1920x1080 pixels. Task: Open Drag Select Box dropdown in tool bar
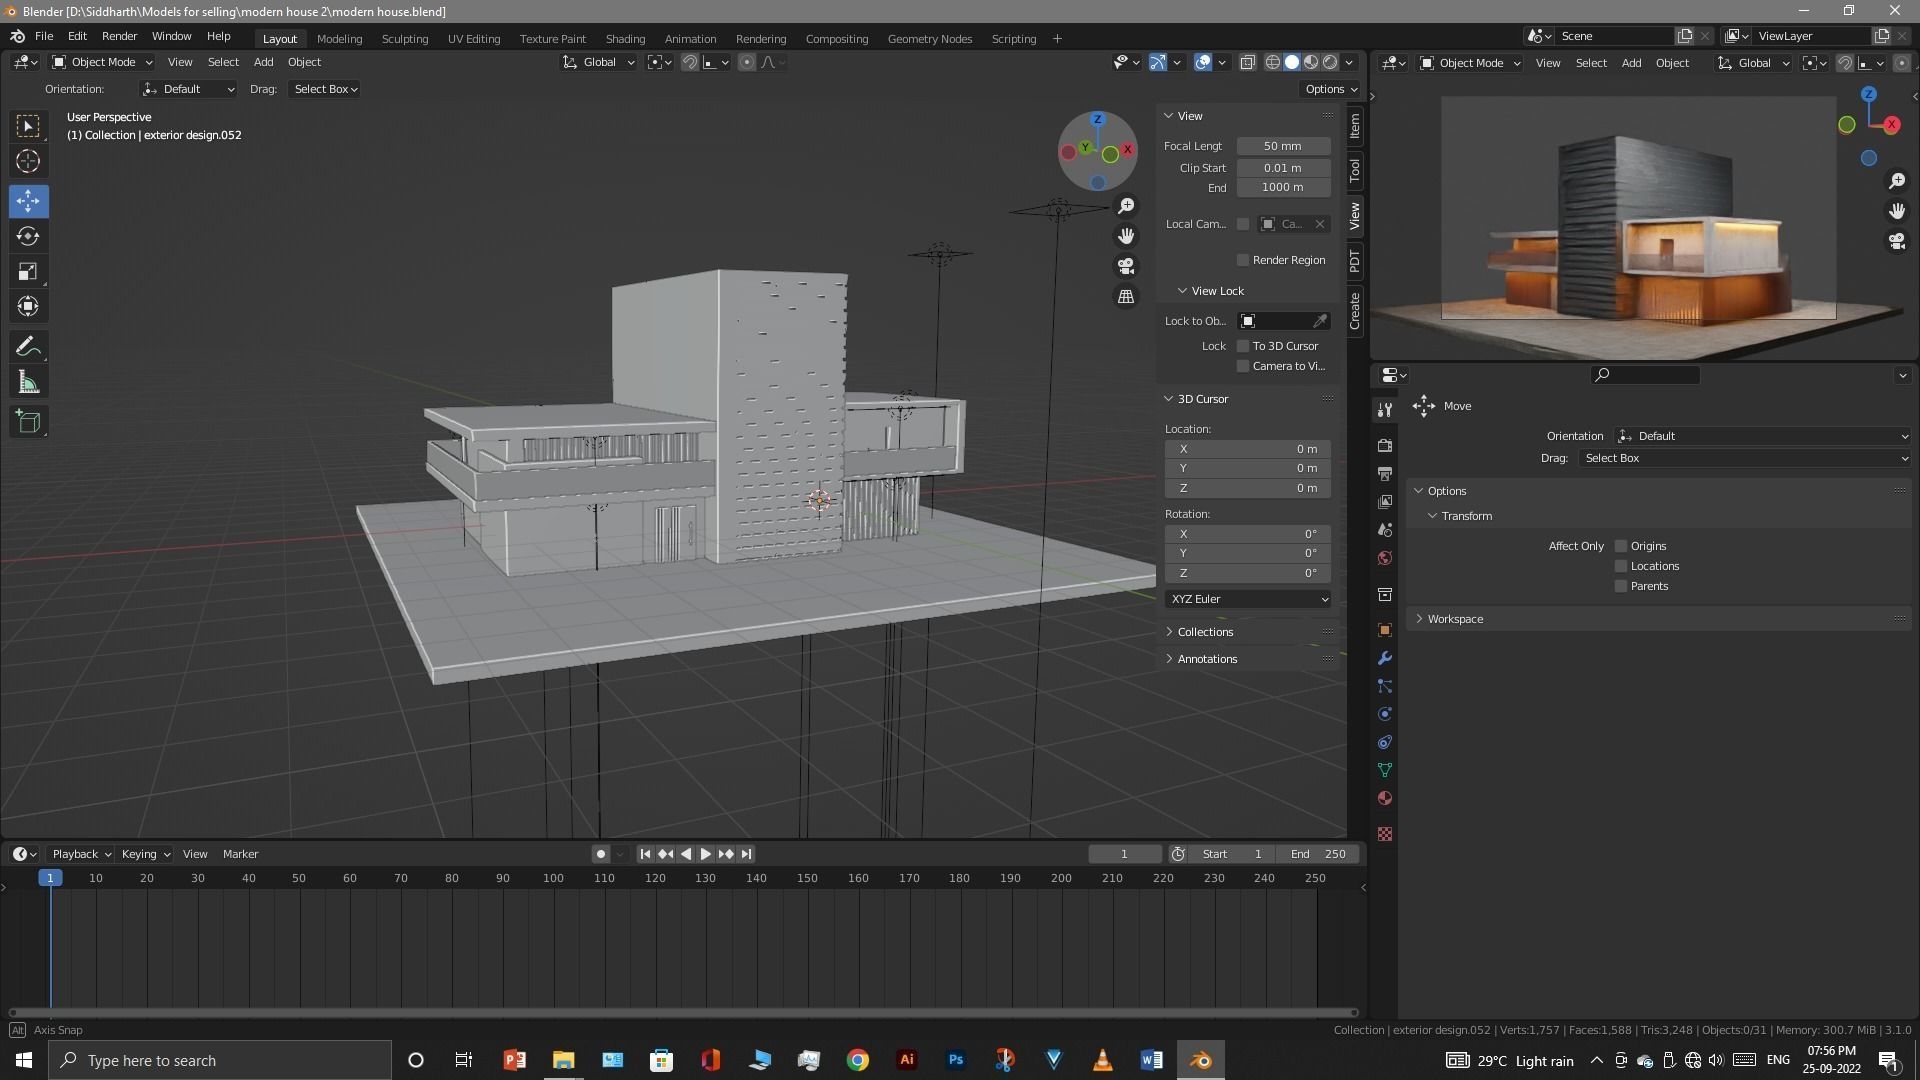coord(325,89)
